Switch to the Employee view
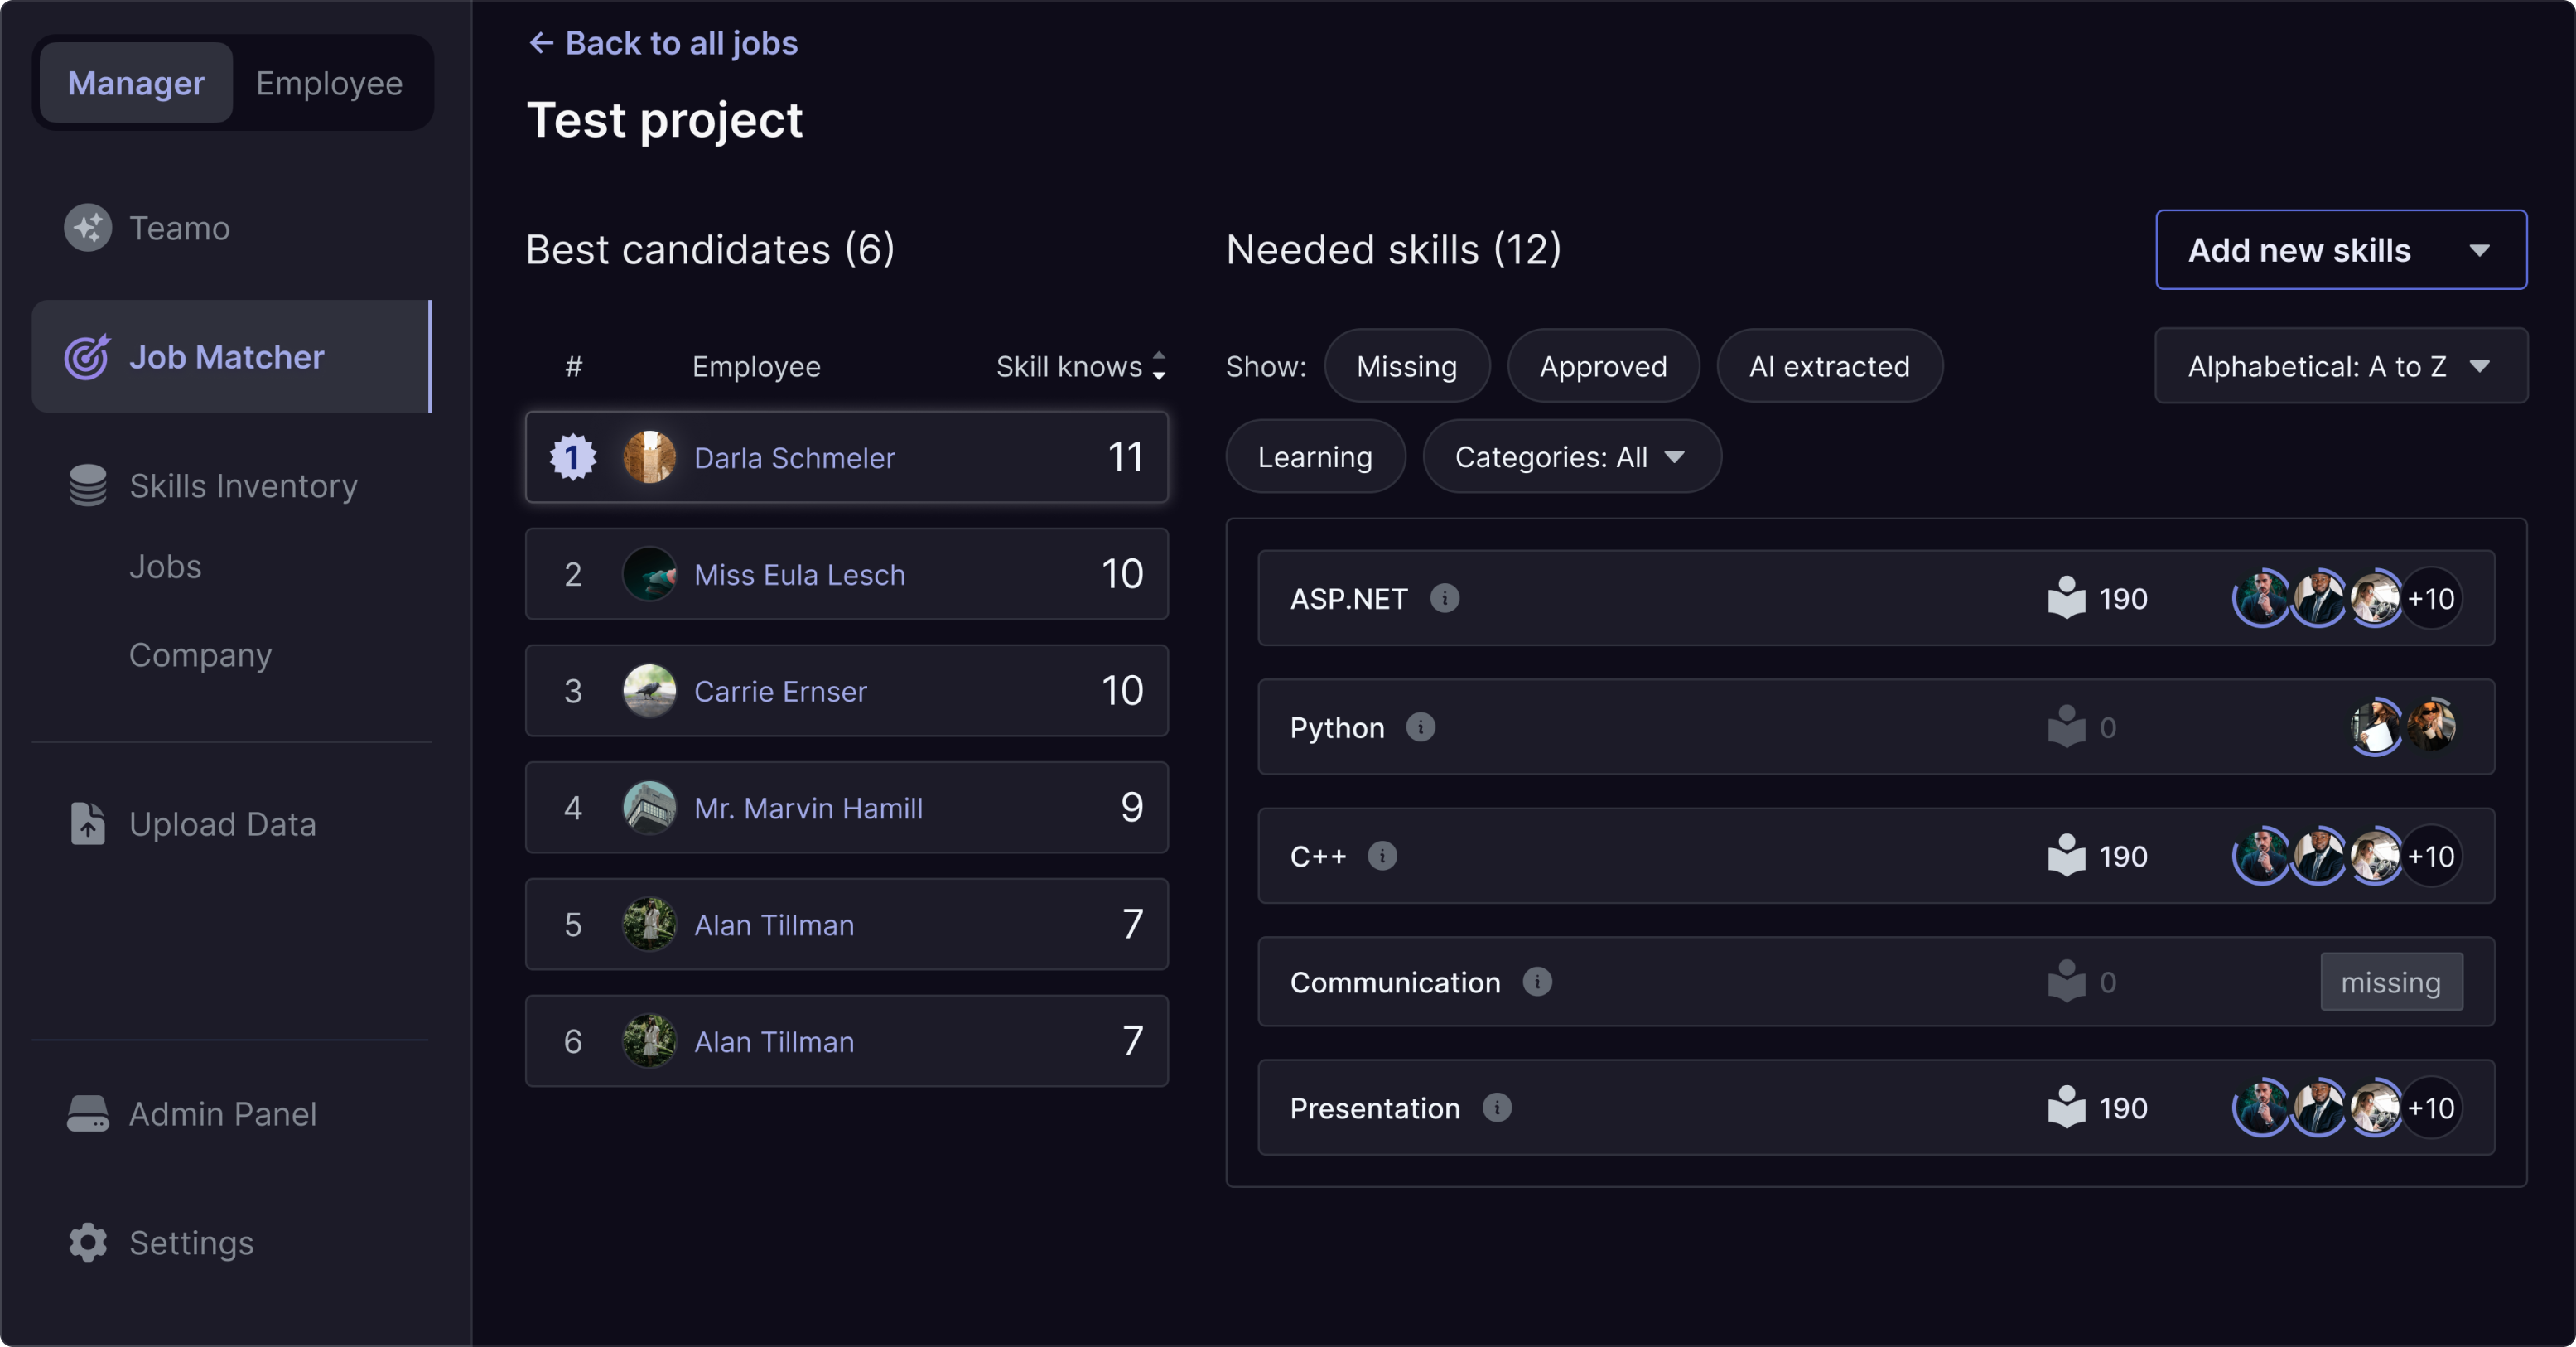Viewport: 2576px width, 1347px height. [329, 83]
